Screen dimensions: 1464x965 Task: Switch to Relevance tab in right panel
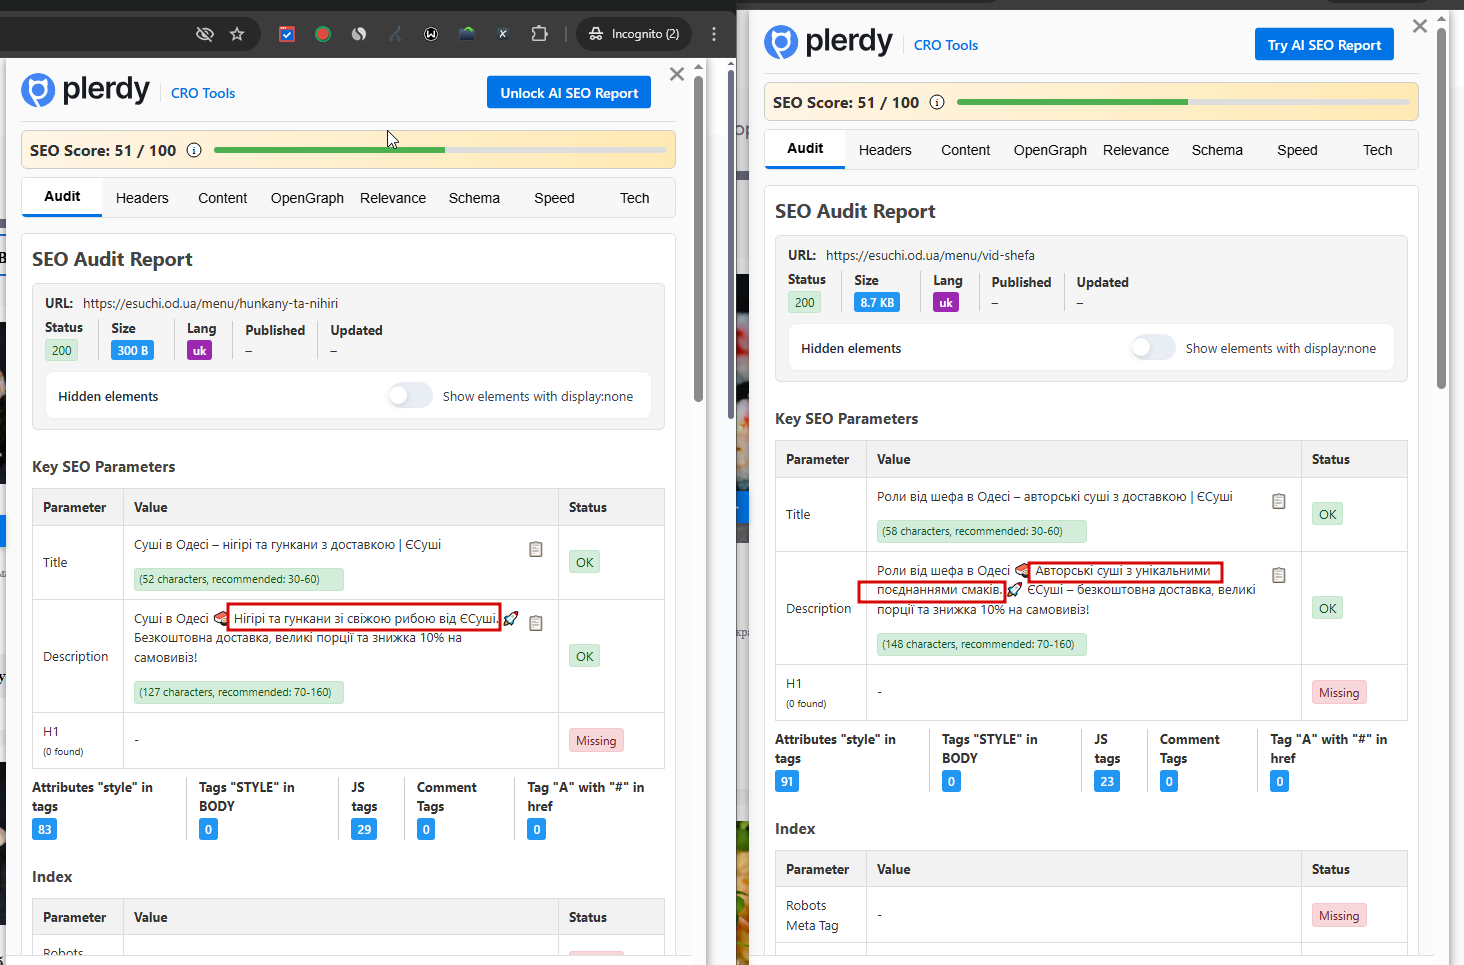(1136, 150)
